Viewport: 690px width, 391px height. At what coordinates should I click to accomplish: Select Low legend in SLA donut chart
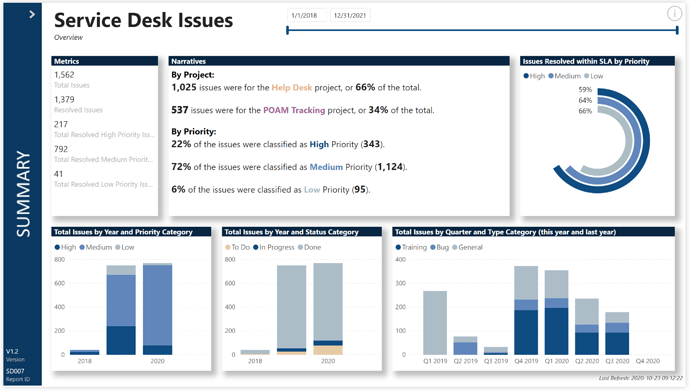coord(594,76)
